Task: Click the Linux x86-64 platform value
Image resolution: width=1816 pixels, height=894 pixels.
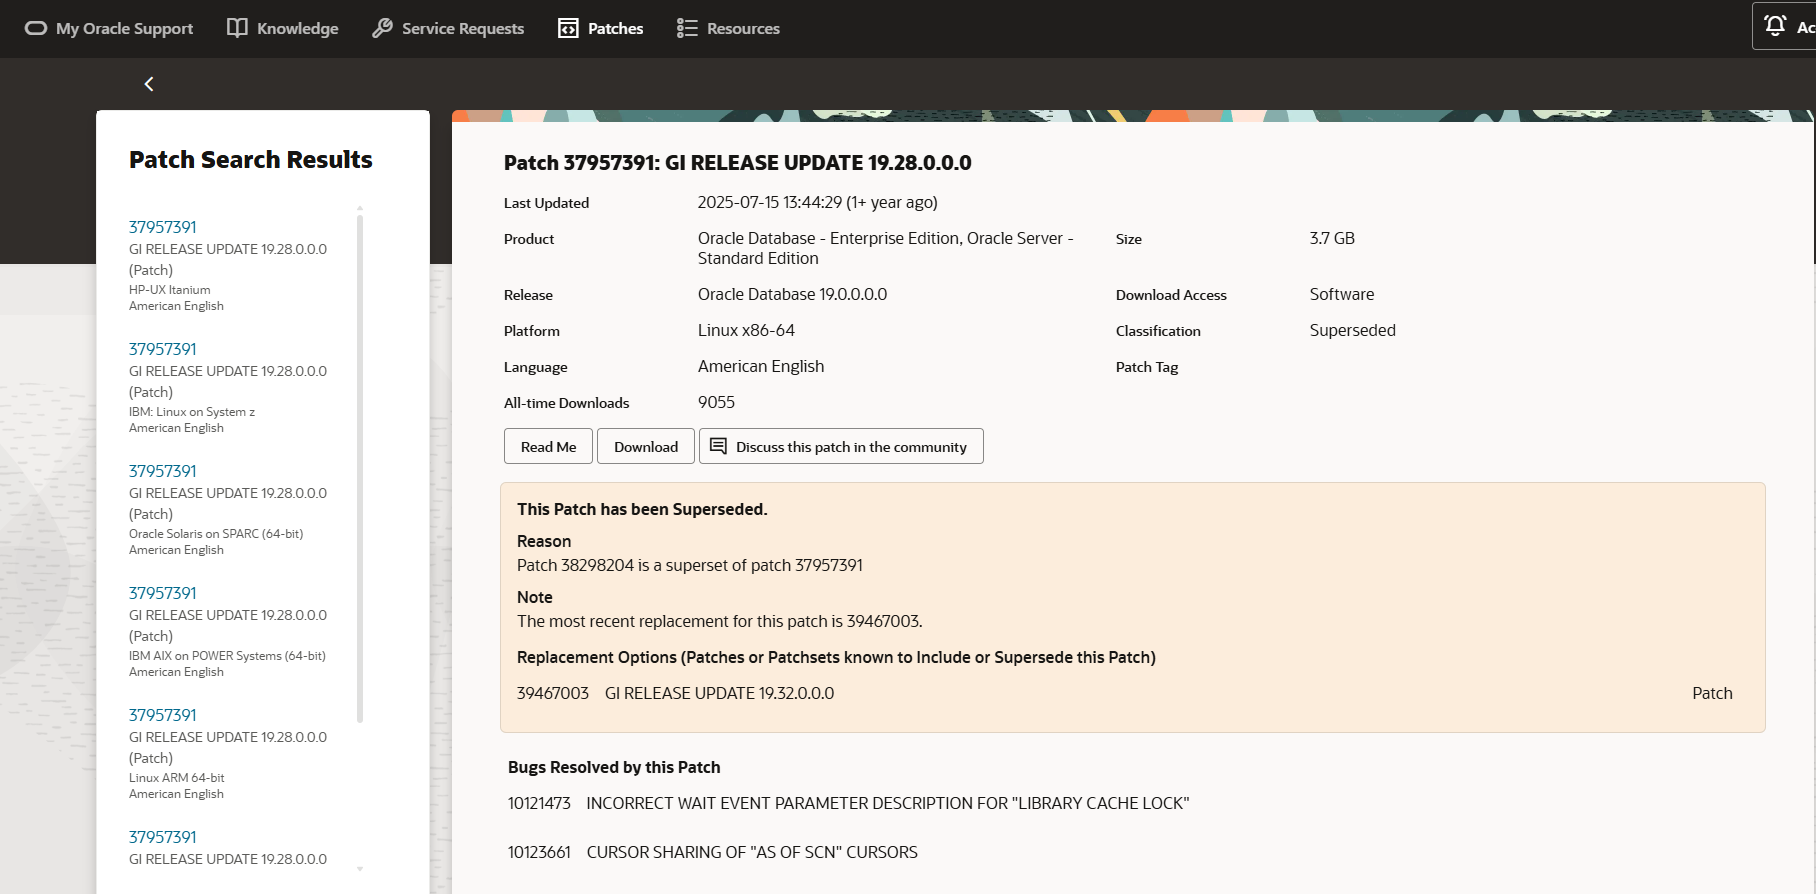Action: tap(746, 330)
